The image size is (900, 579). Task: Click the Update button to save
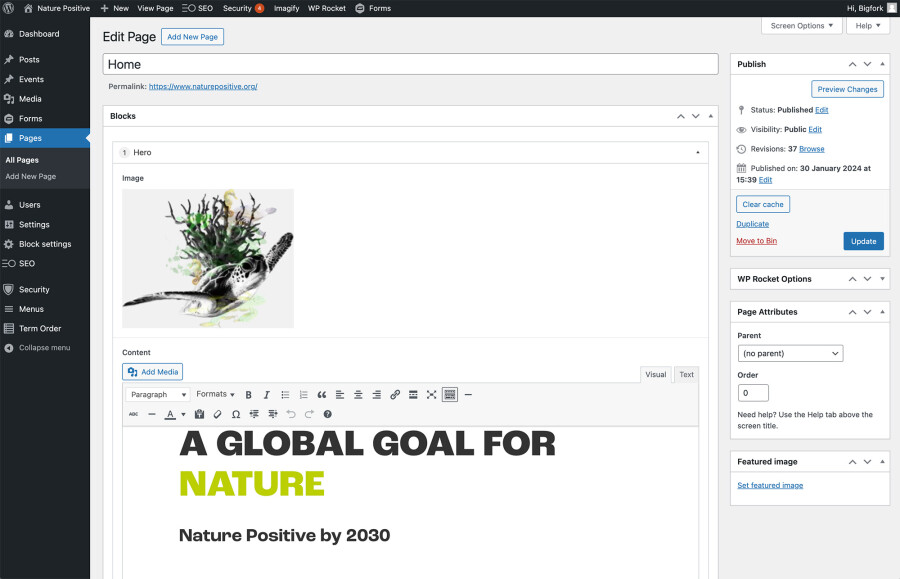pos(861,241)
